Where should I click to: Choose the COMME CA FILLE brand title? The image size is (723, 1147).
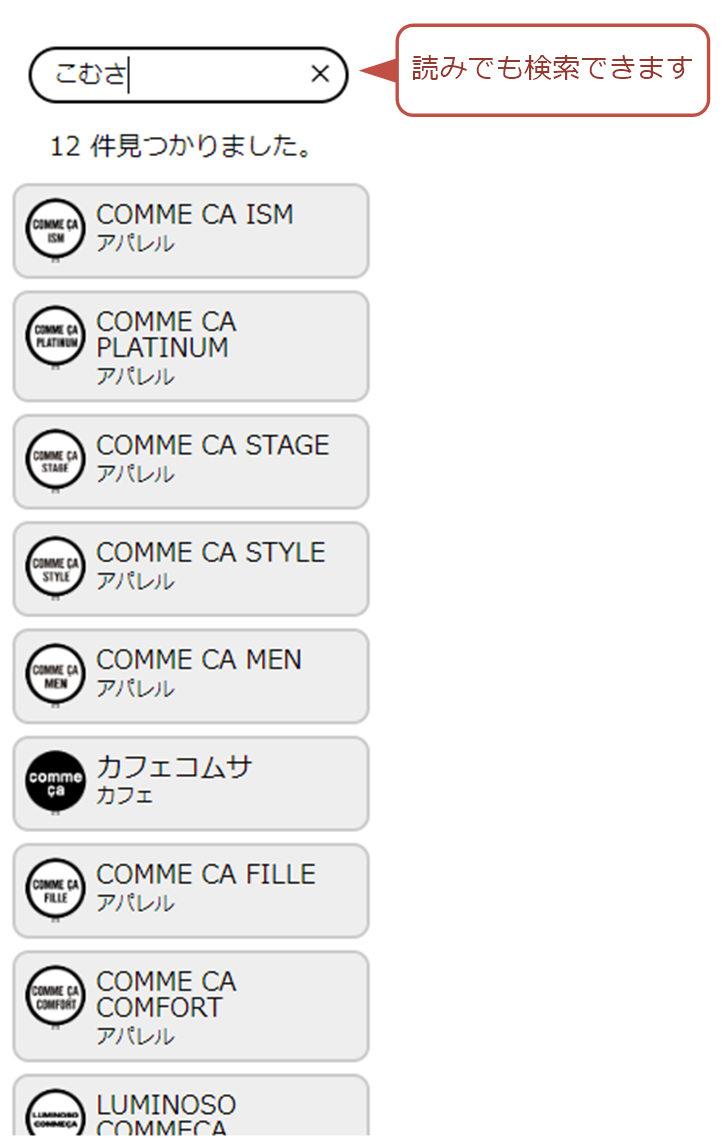coord(206,874)
